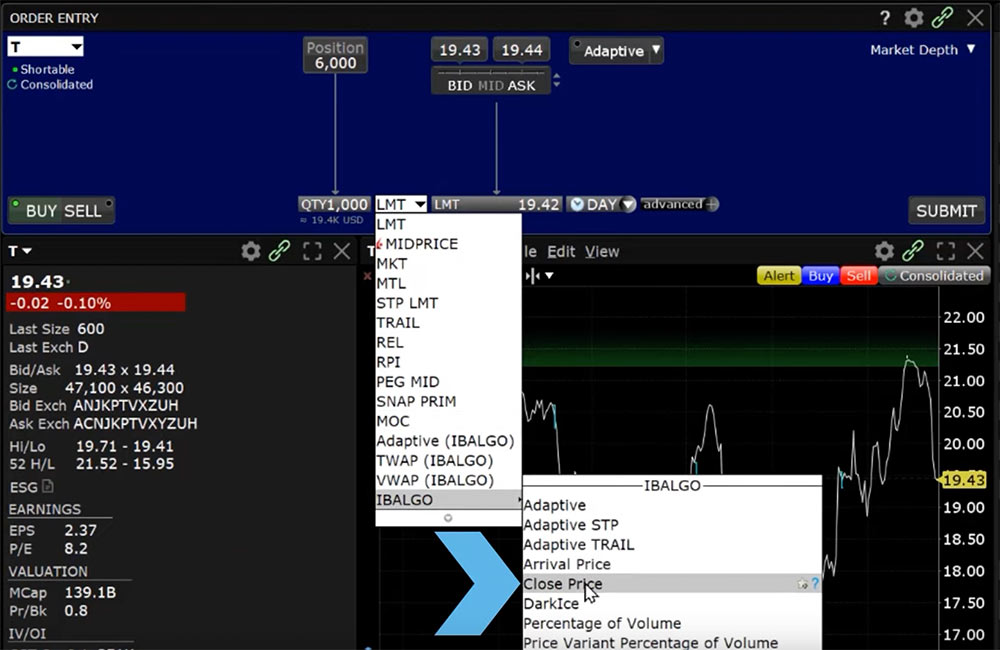Open the ESG report document icon

tap(48, 487)
